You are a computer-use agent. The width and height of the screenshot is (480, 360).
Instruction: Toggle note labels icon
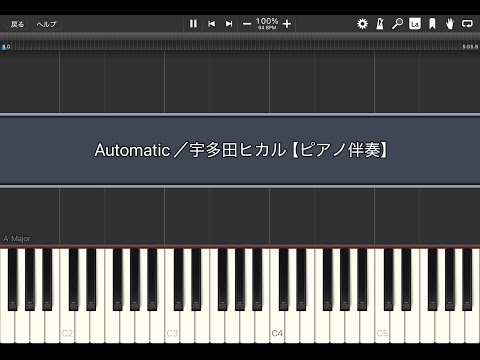coord(415,24)
